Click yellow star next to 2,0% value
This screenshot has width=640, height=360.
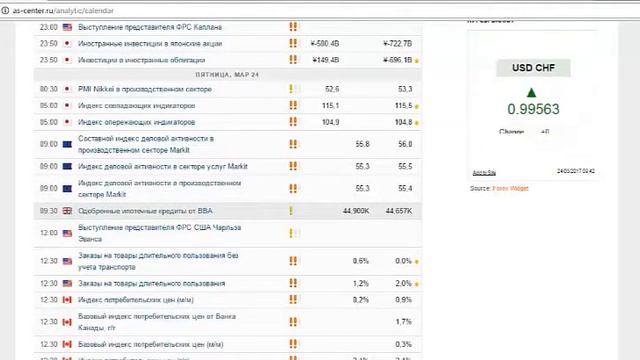tap(417, 284)
